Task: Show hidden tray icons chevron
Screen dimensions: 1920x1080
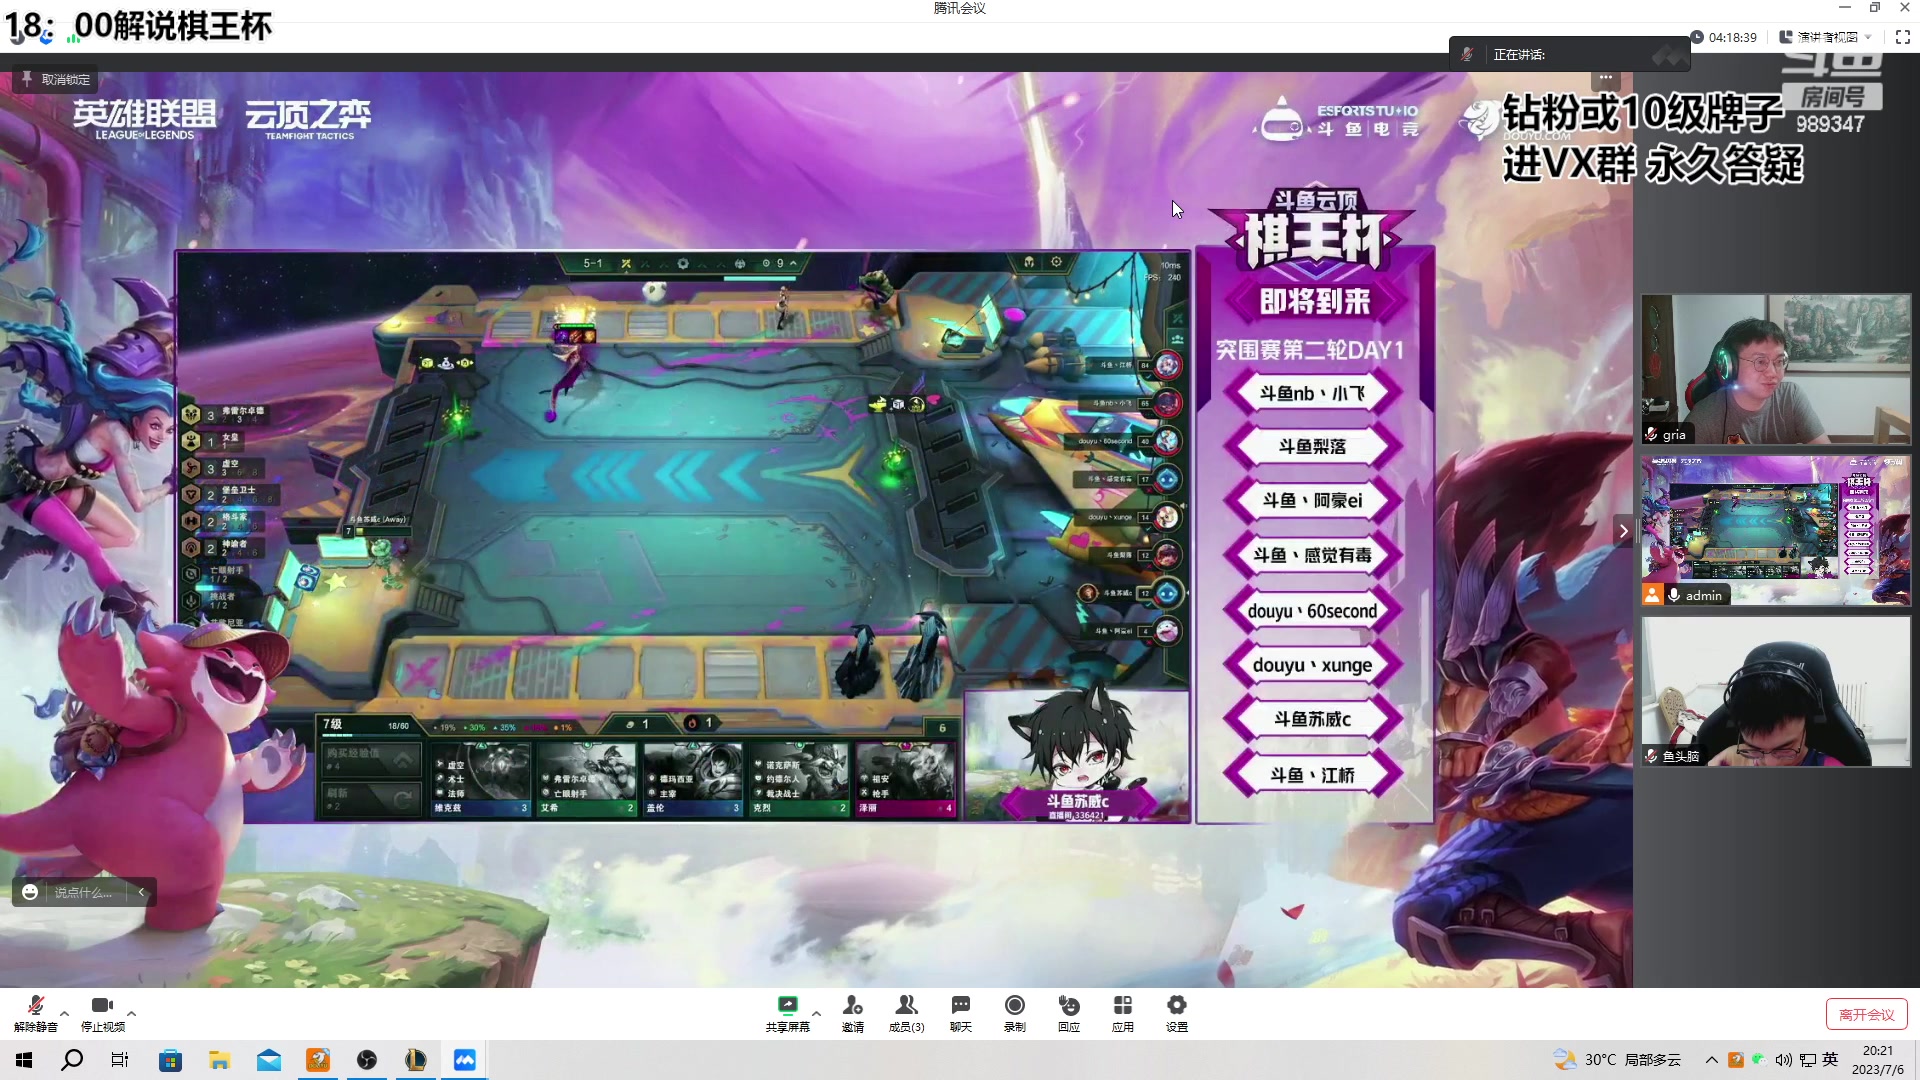Action: pyautogui.click(x=1712, y=1060)
